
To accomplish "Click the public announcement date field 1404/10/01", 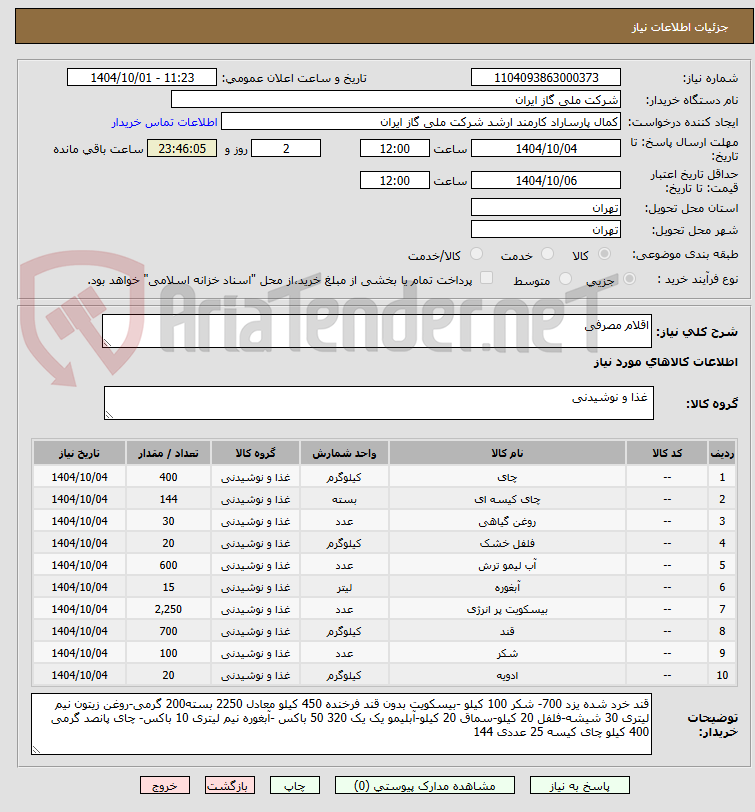I will 142,78.
